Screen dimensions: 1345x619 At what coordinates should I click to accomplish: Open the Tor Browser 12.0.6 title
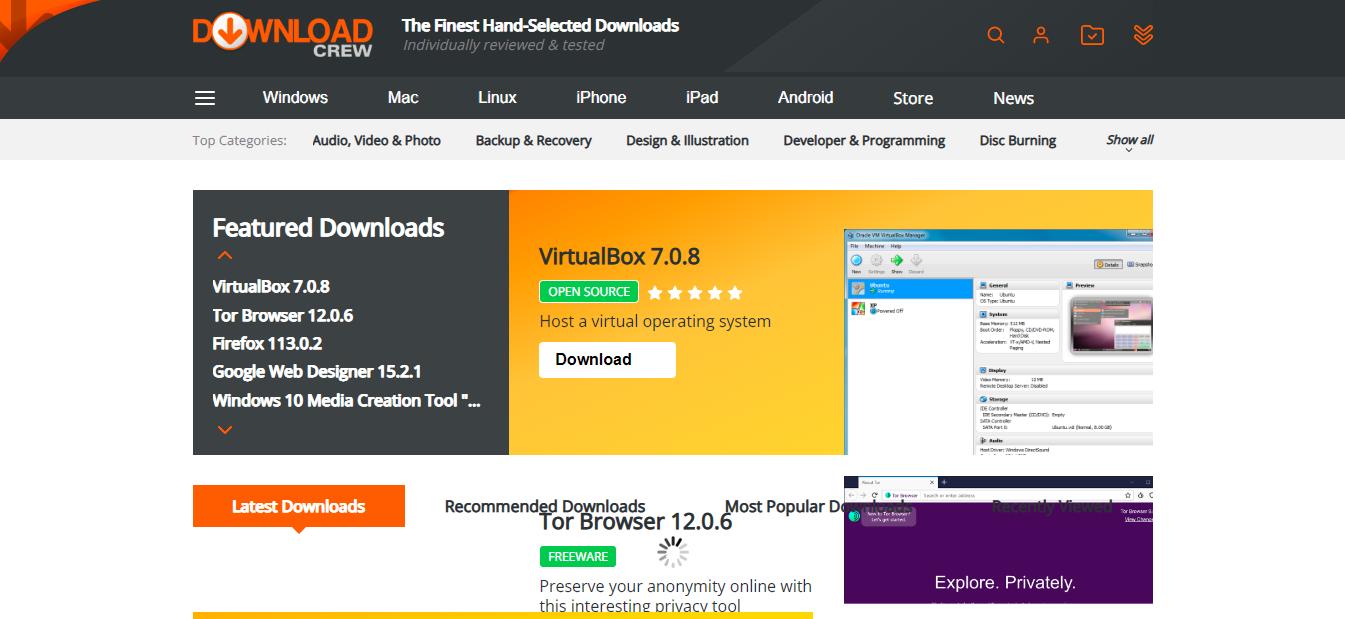[x=636, y=522]
